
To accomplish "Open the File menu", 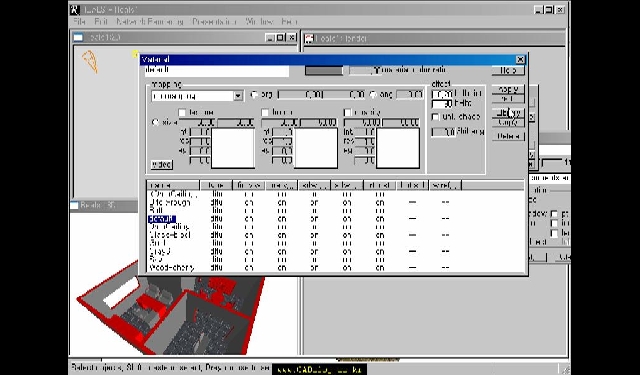I will (x=79, y=22).
